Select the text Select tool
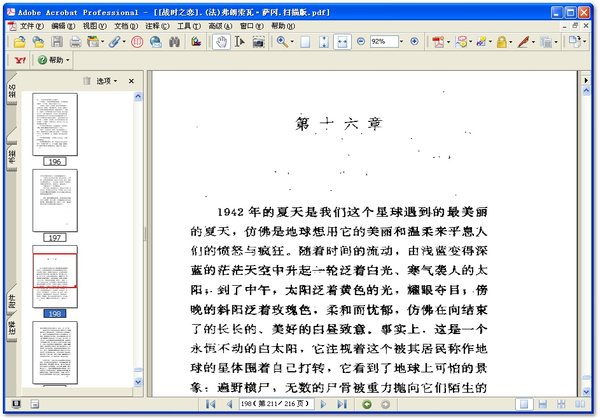The height and width of the screenshot is (420, 600). click(240, 42)
